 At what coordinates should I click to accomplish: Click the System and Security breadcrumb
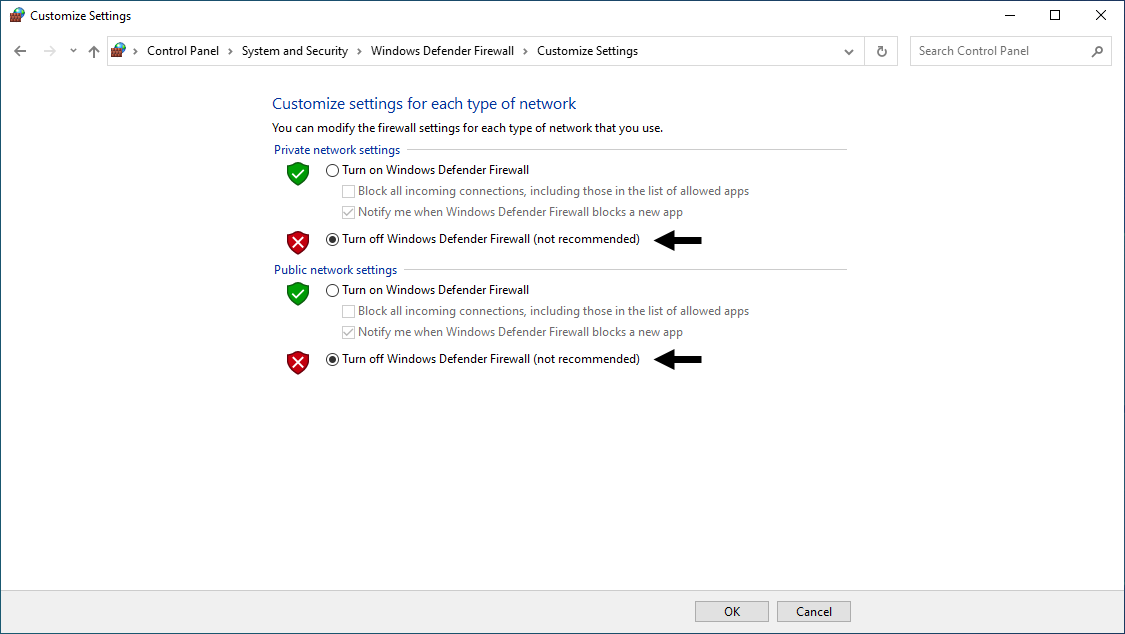pos(295,51)
